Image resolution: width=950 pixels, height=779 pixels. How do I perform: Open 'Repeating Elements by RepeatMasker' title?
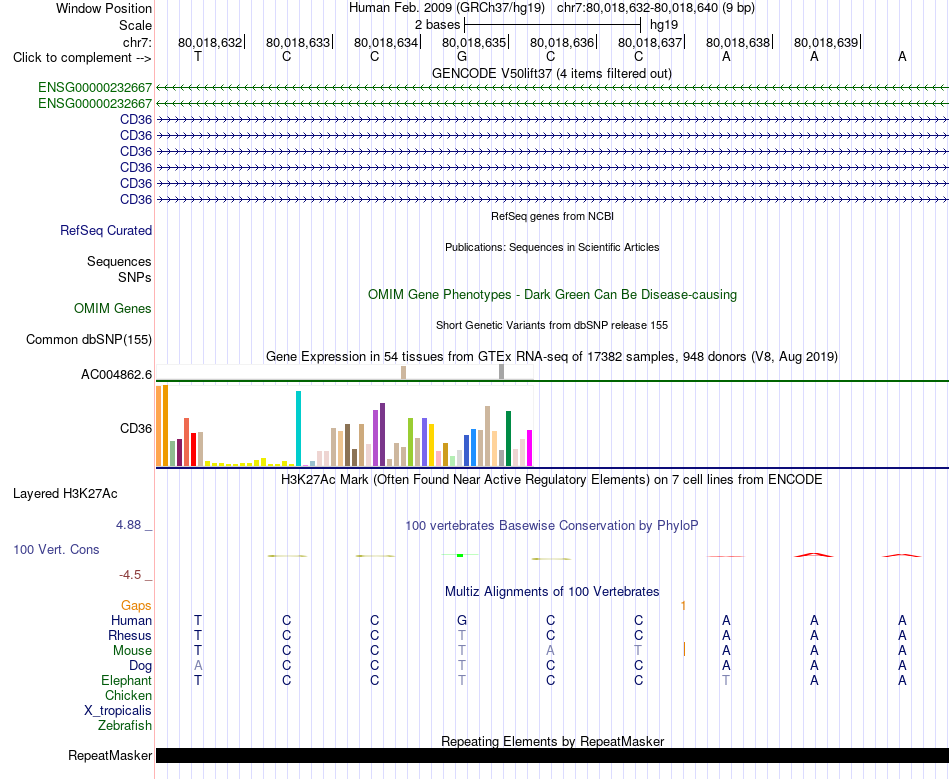point(552,741)
